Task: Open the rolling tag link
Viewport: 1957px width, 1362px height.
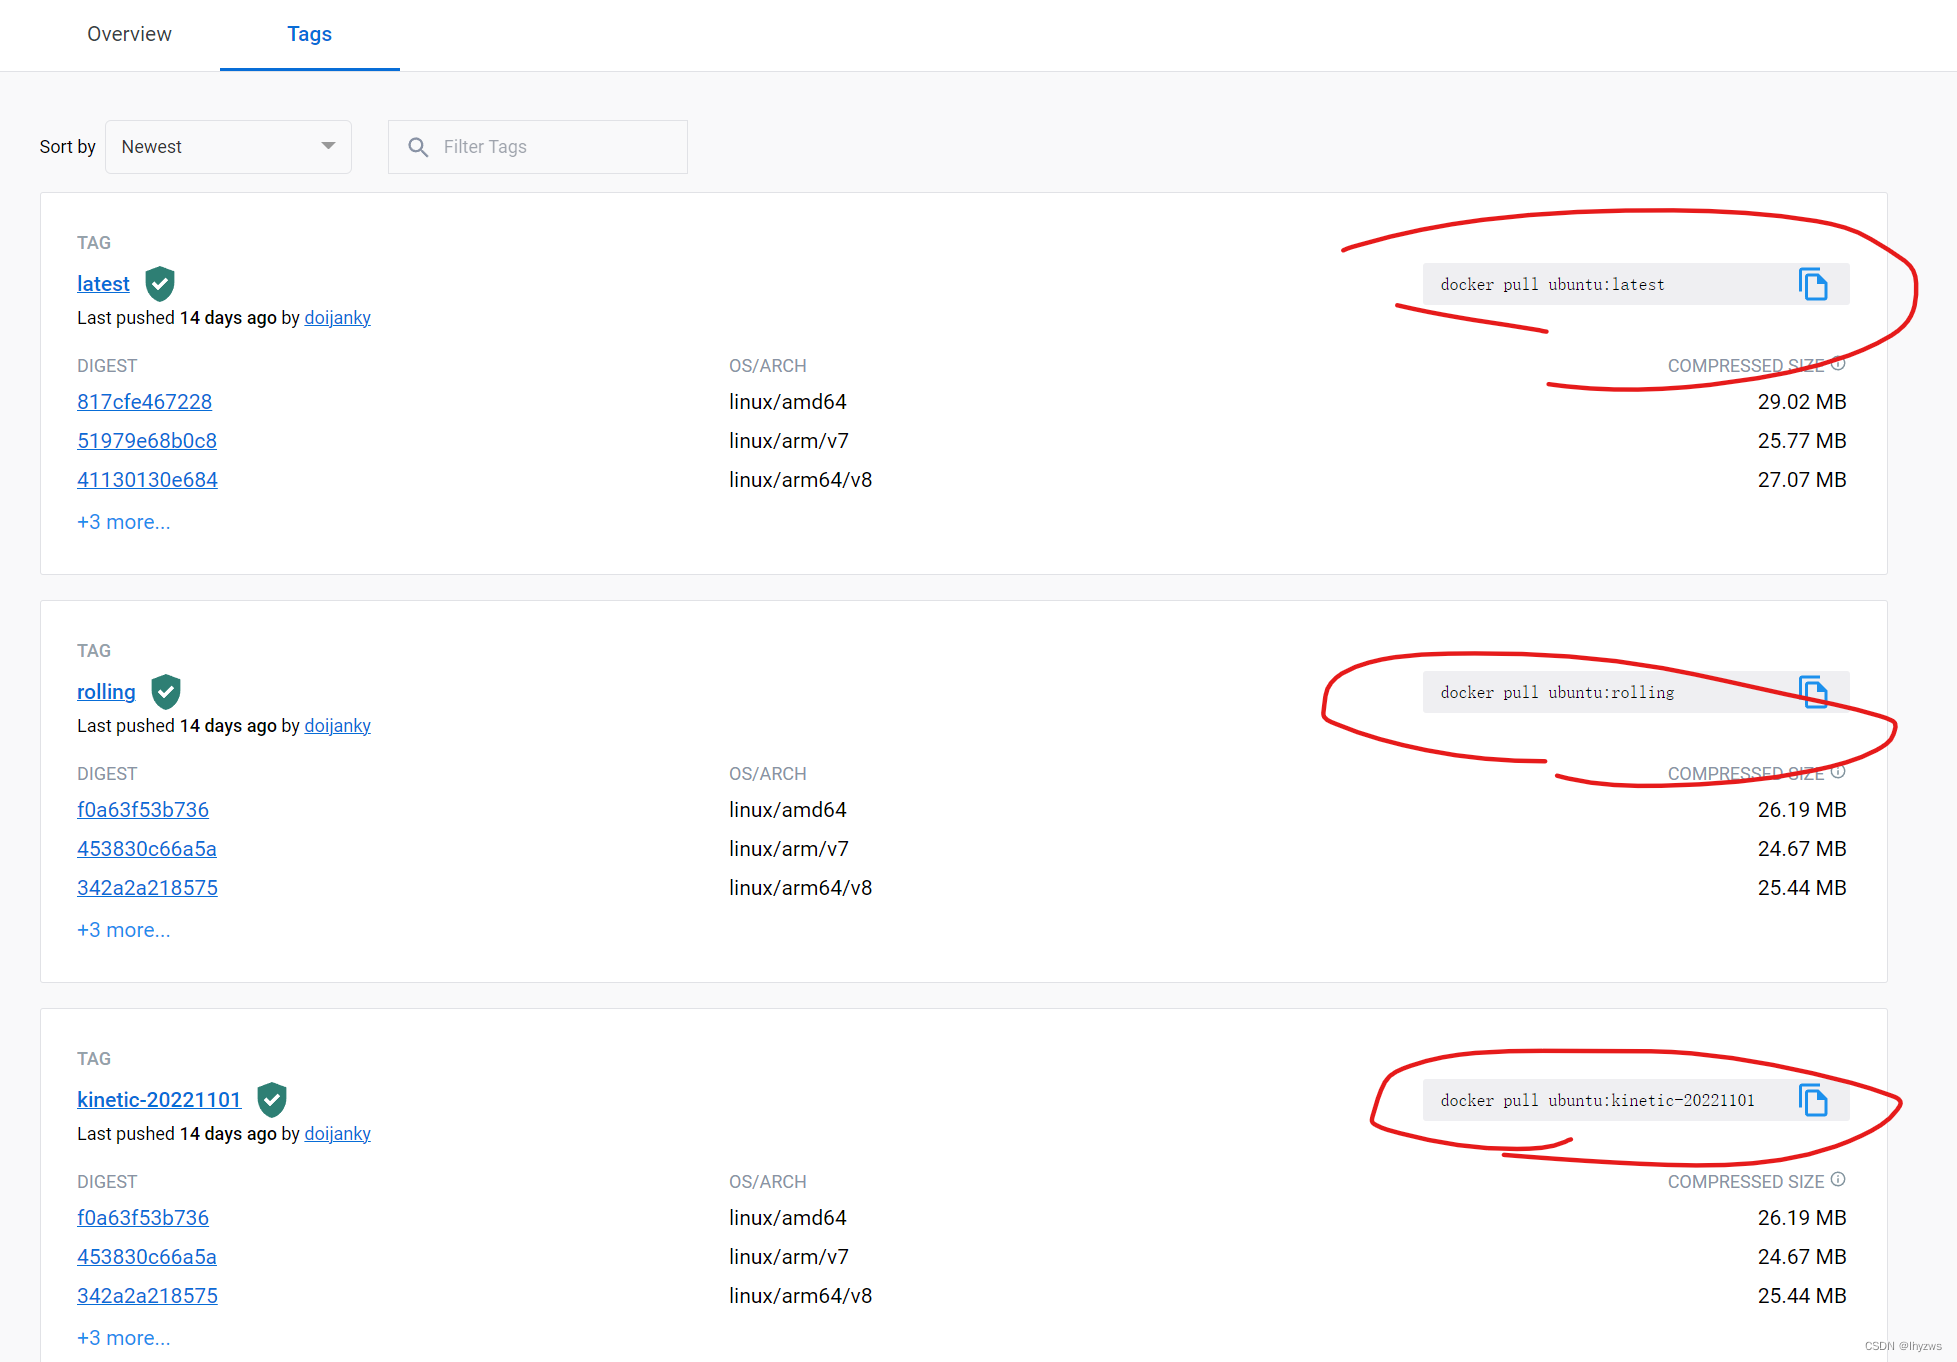Action: [106, 692]
